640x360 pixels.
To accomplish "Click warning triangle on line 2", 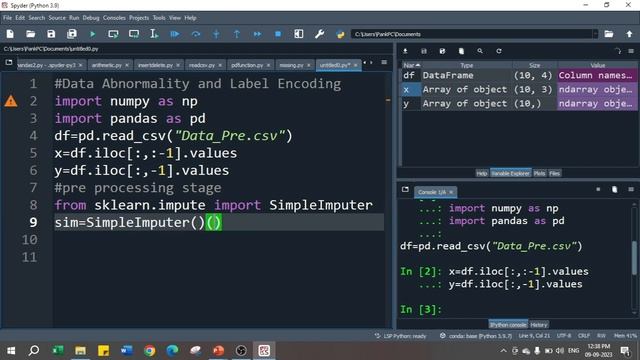I will [x=11, y=101].
